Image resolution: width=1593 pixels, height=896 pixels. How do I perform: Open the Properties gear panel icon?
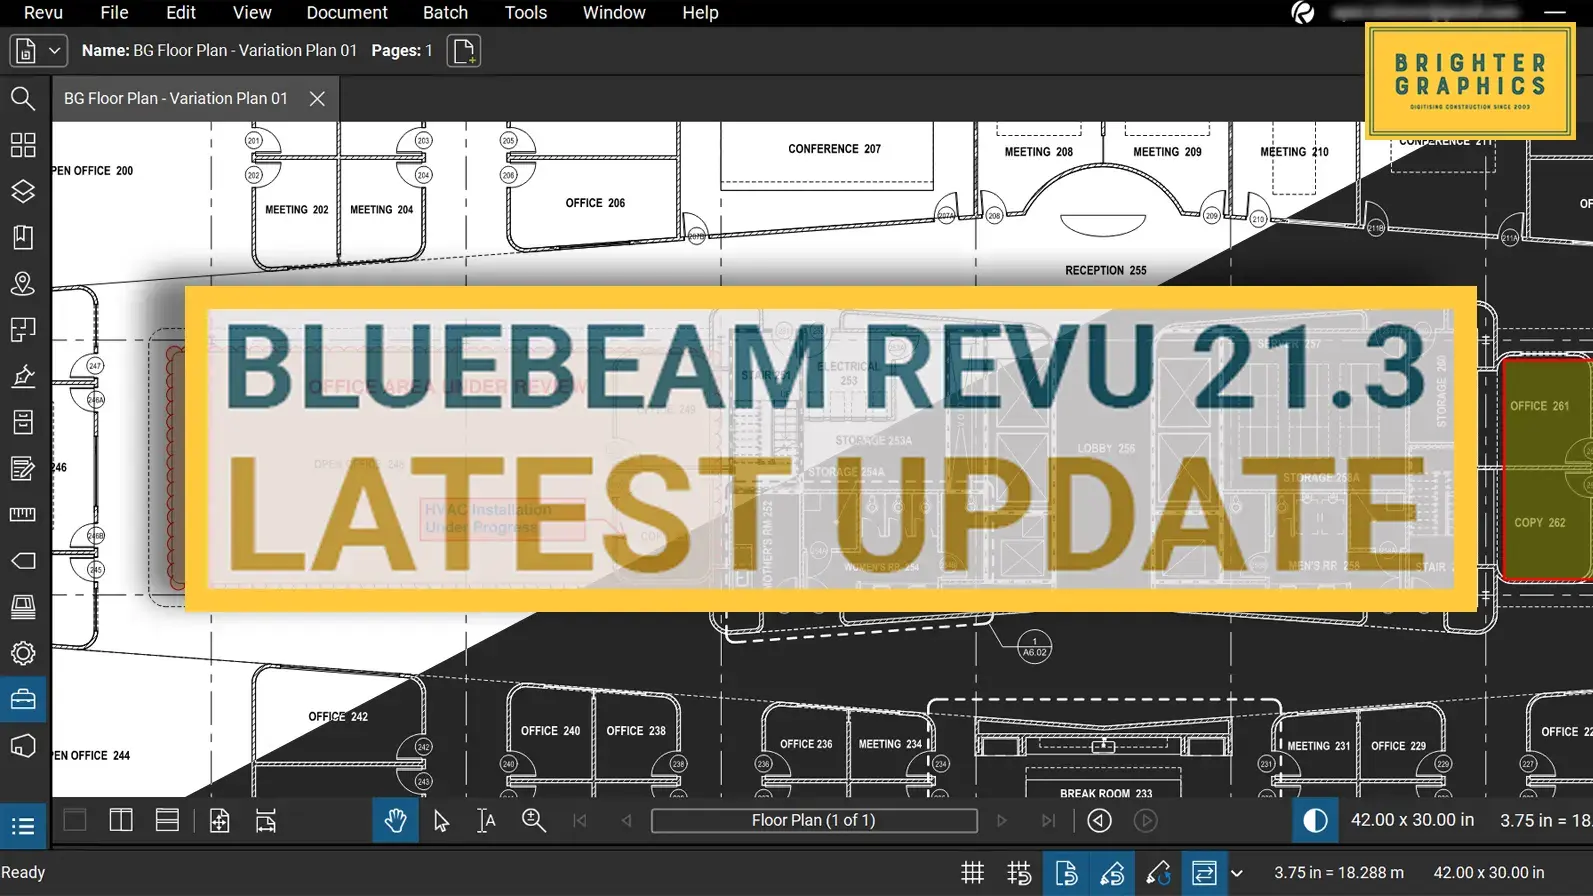coord(23,653)
